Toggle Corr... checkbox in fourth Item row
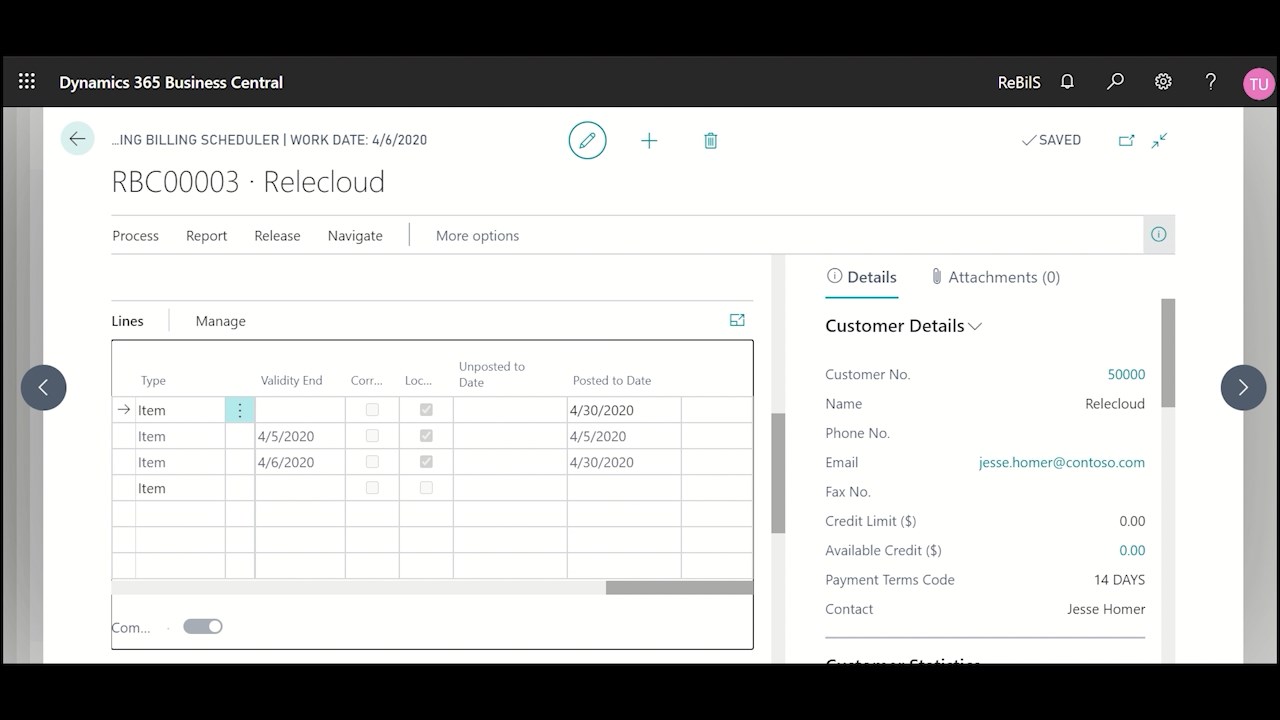The image size is (1280, 720). [x=372, y=488]
